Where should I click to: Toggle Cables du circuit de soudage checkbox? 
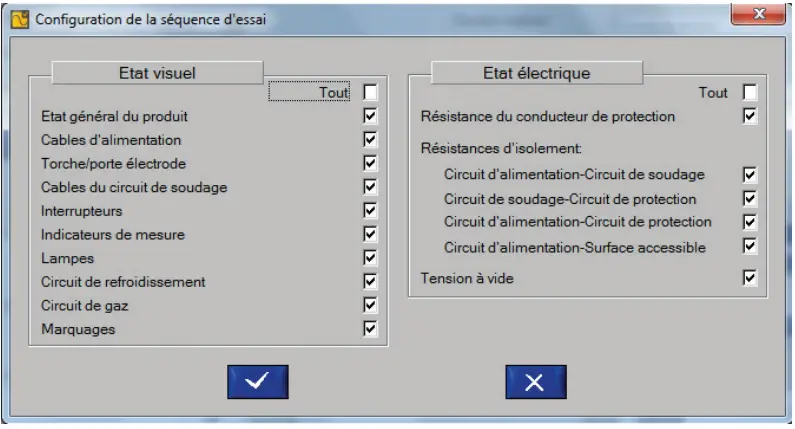click(x=370, y=187)
